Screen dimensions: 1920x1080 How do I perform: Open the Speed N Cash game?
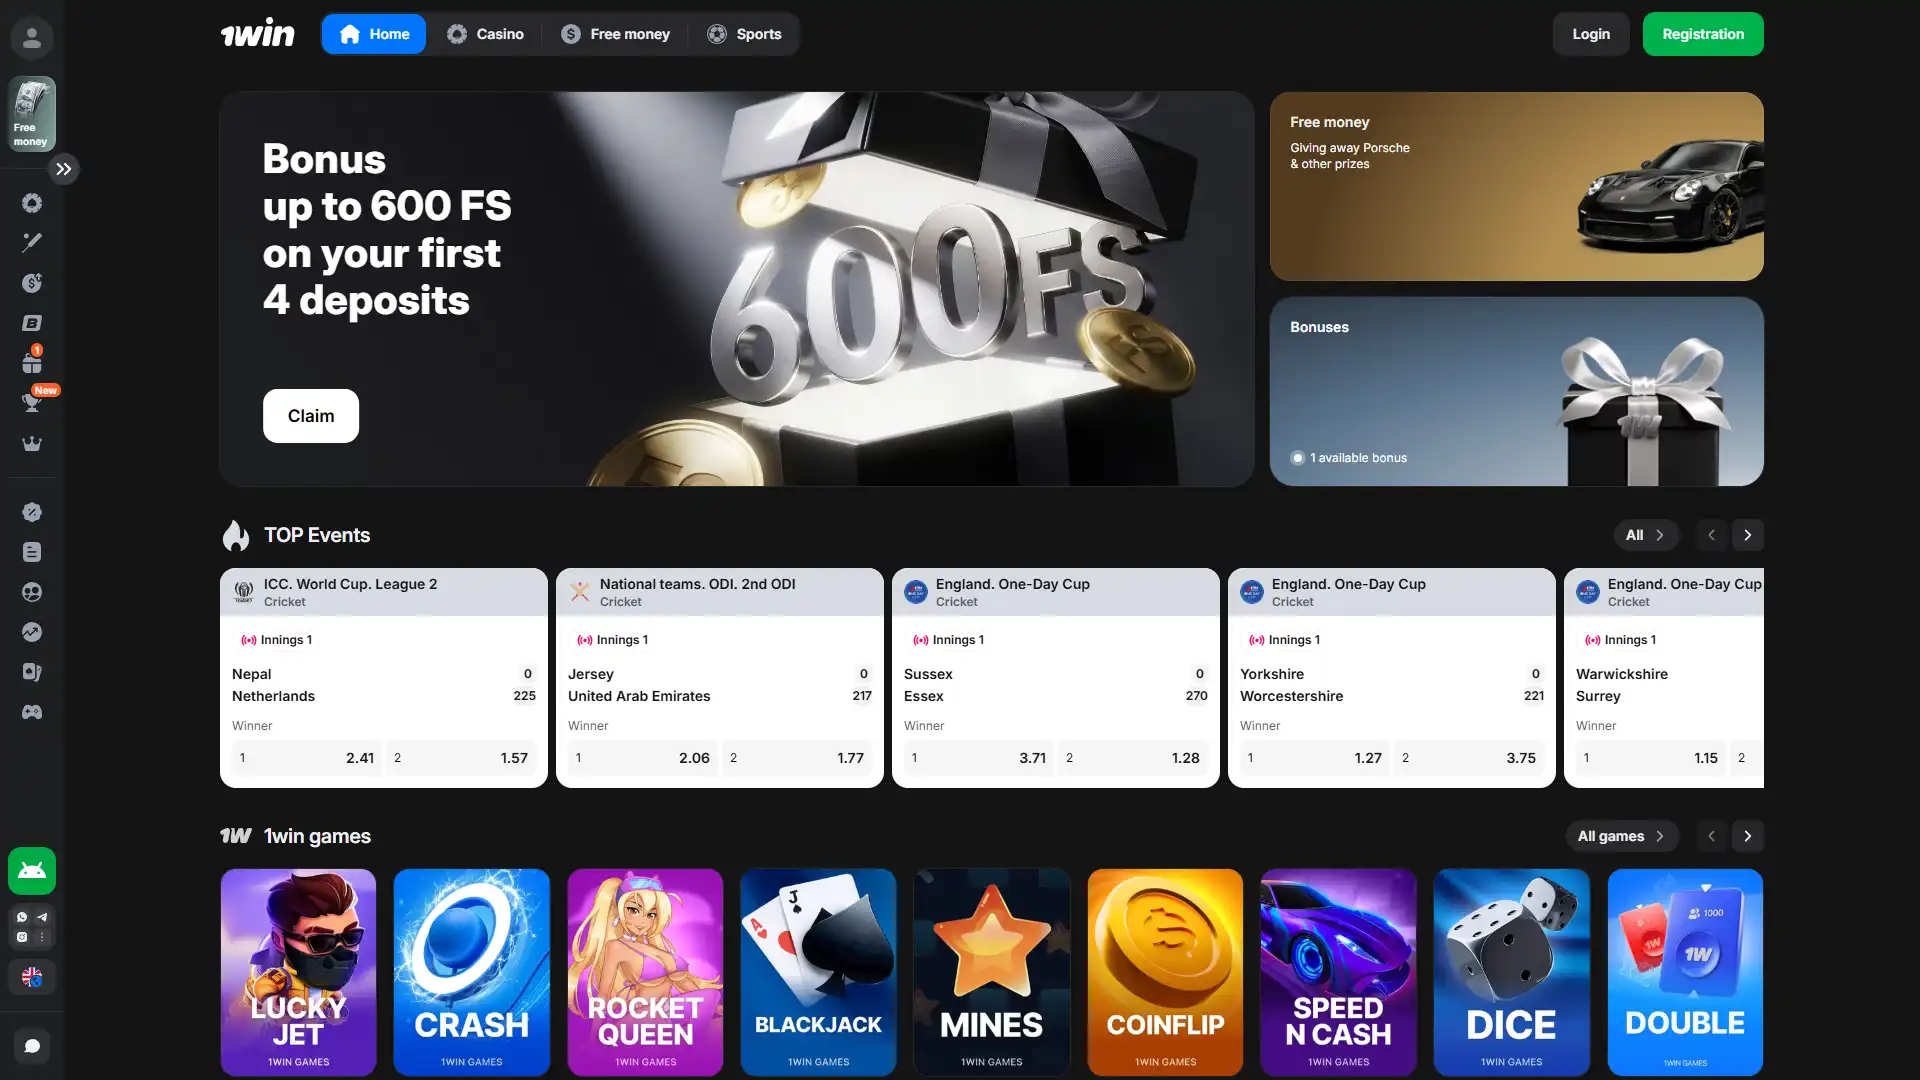pos(1338,972)
